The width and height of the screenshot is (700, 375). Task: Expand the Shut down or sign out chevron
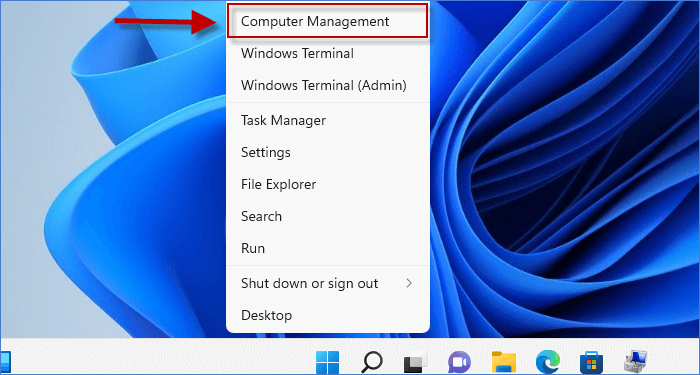[x=409, y=283]
